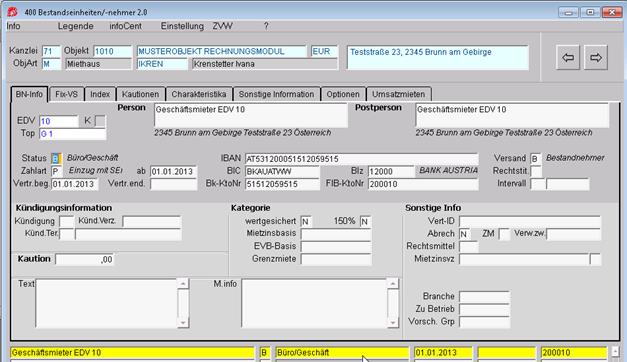Click the Vorsch. Grp field
The height and width of the screenshot is (362, 627).
pyautogui.click(x=484, y=322)
